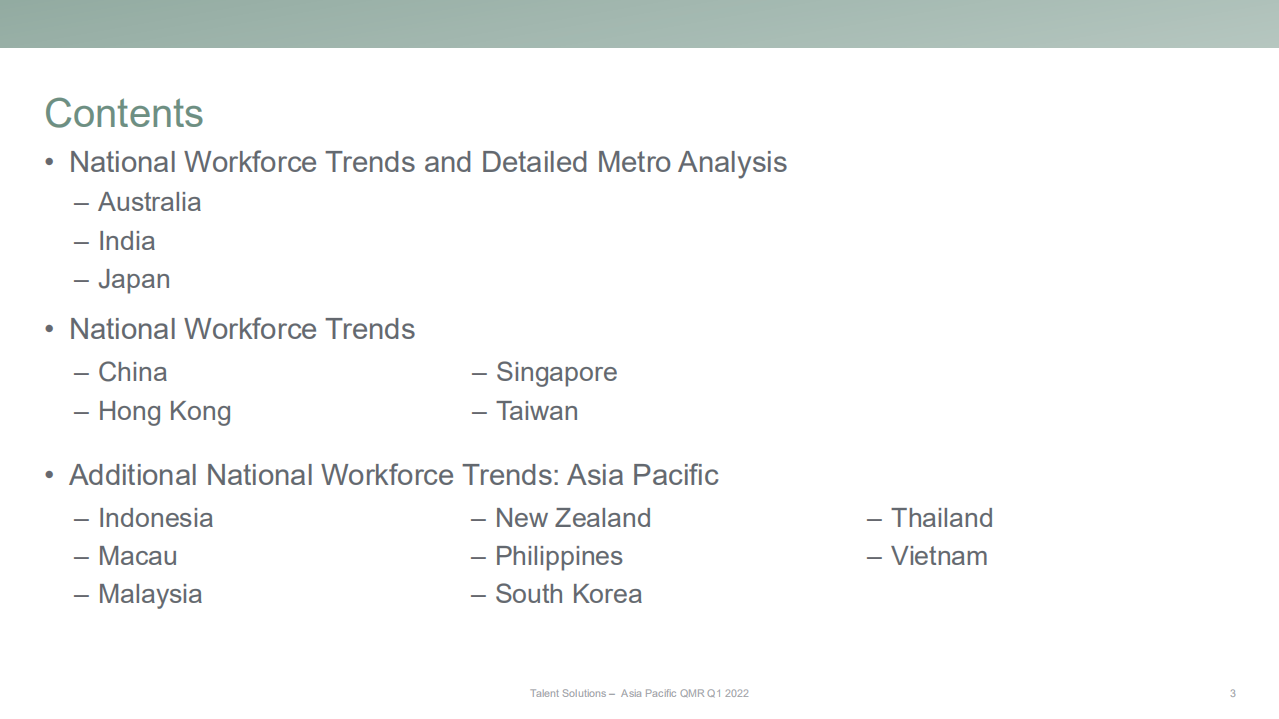The width and height of the screenshot is (1279, 719).
Task: Open the Philippines contents entry
Action: click(x=558, y=556)
